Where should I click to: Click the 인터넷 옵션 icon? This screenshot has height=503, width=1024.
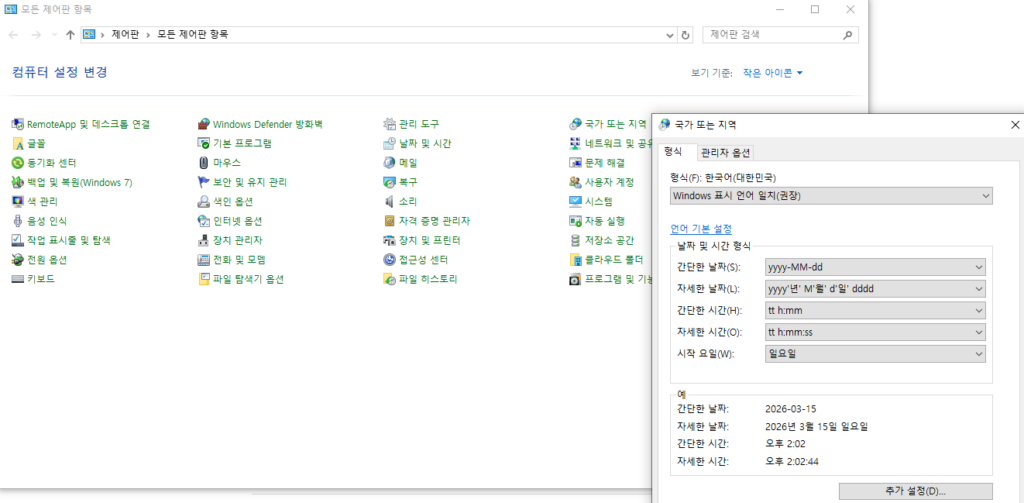tap(204, 221)
